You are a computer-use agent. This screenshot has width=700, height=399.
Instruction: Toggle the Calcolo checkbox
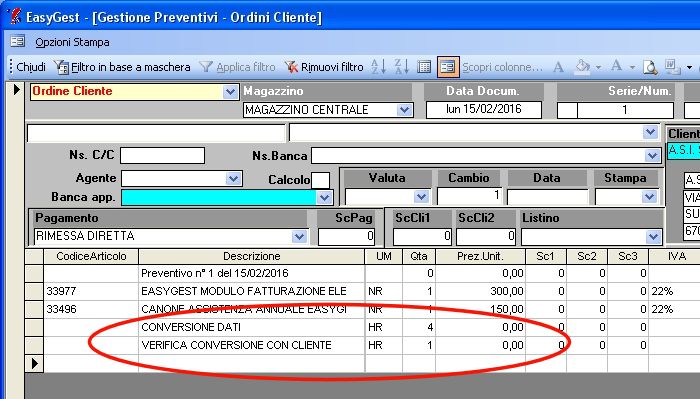coord(321,180)
